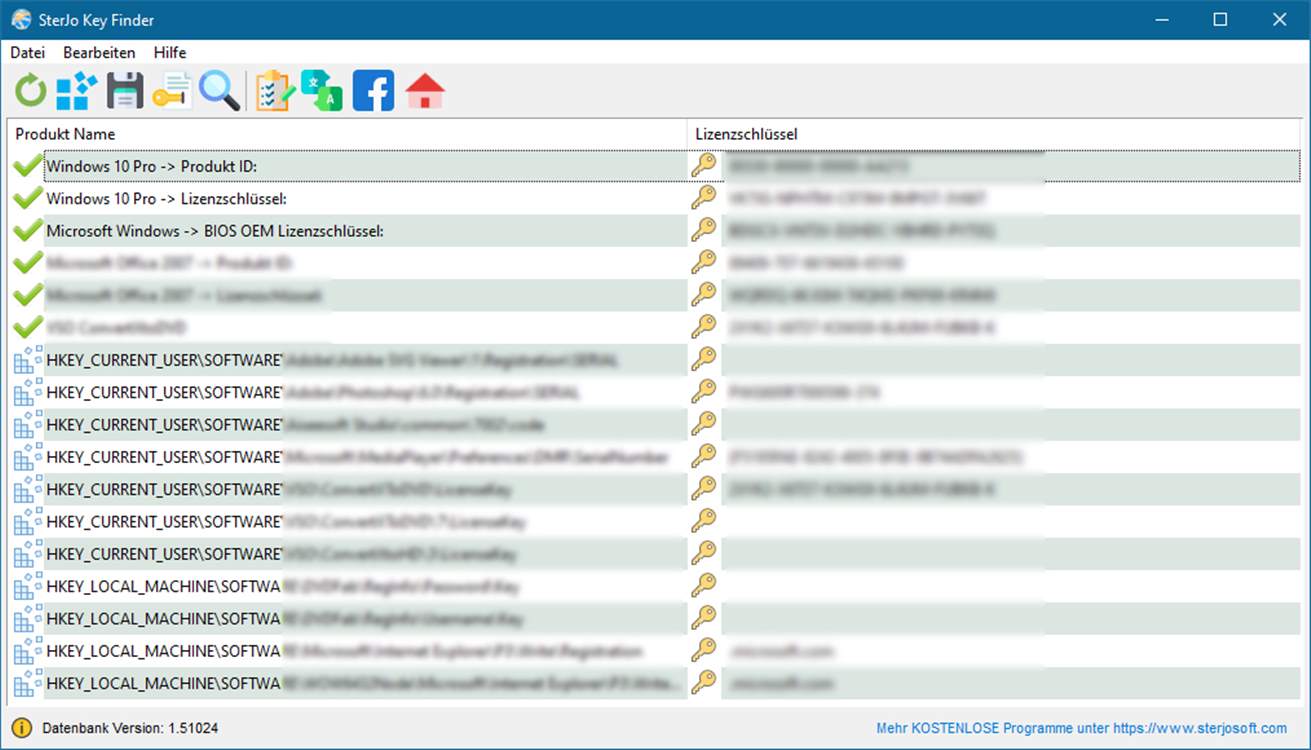Click key icon in Windows 10 Pro Lizenzschlüssel row

[x=704, y=198]
